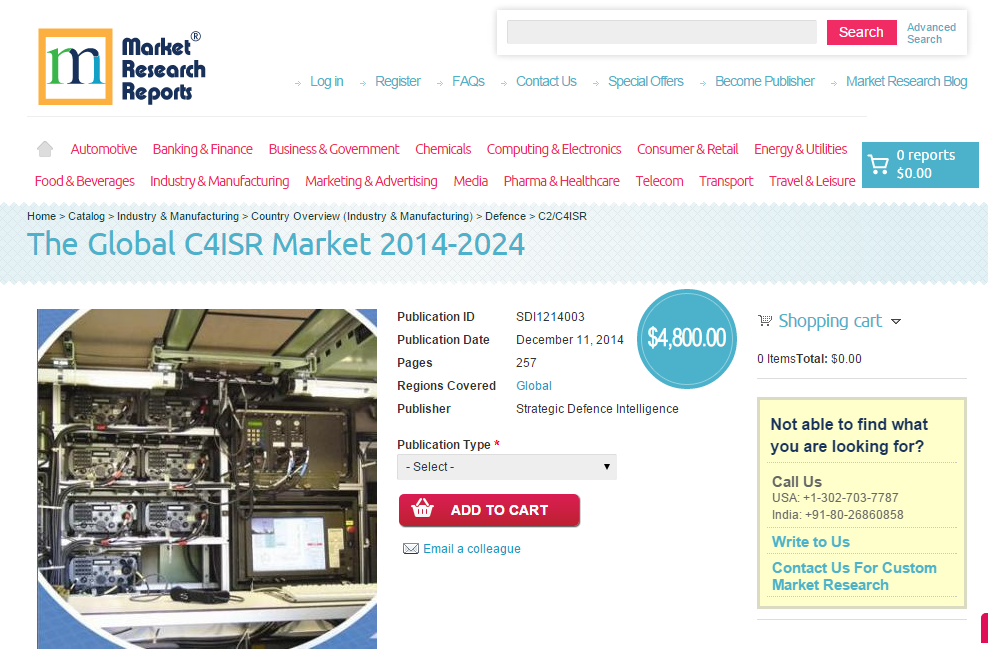Click the arrow icon before Log in

[x=299, y=81]
